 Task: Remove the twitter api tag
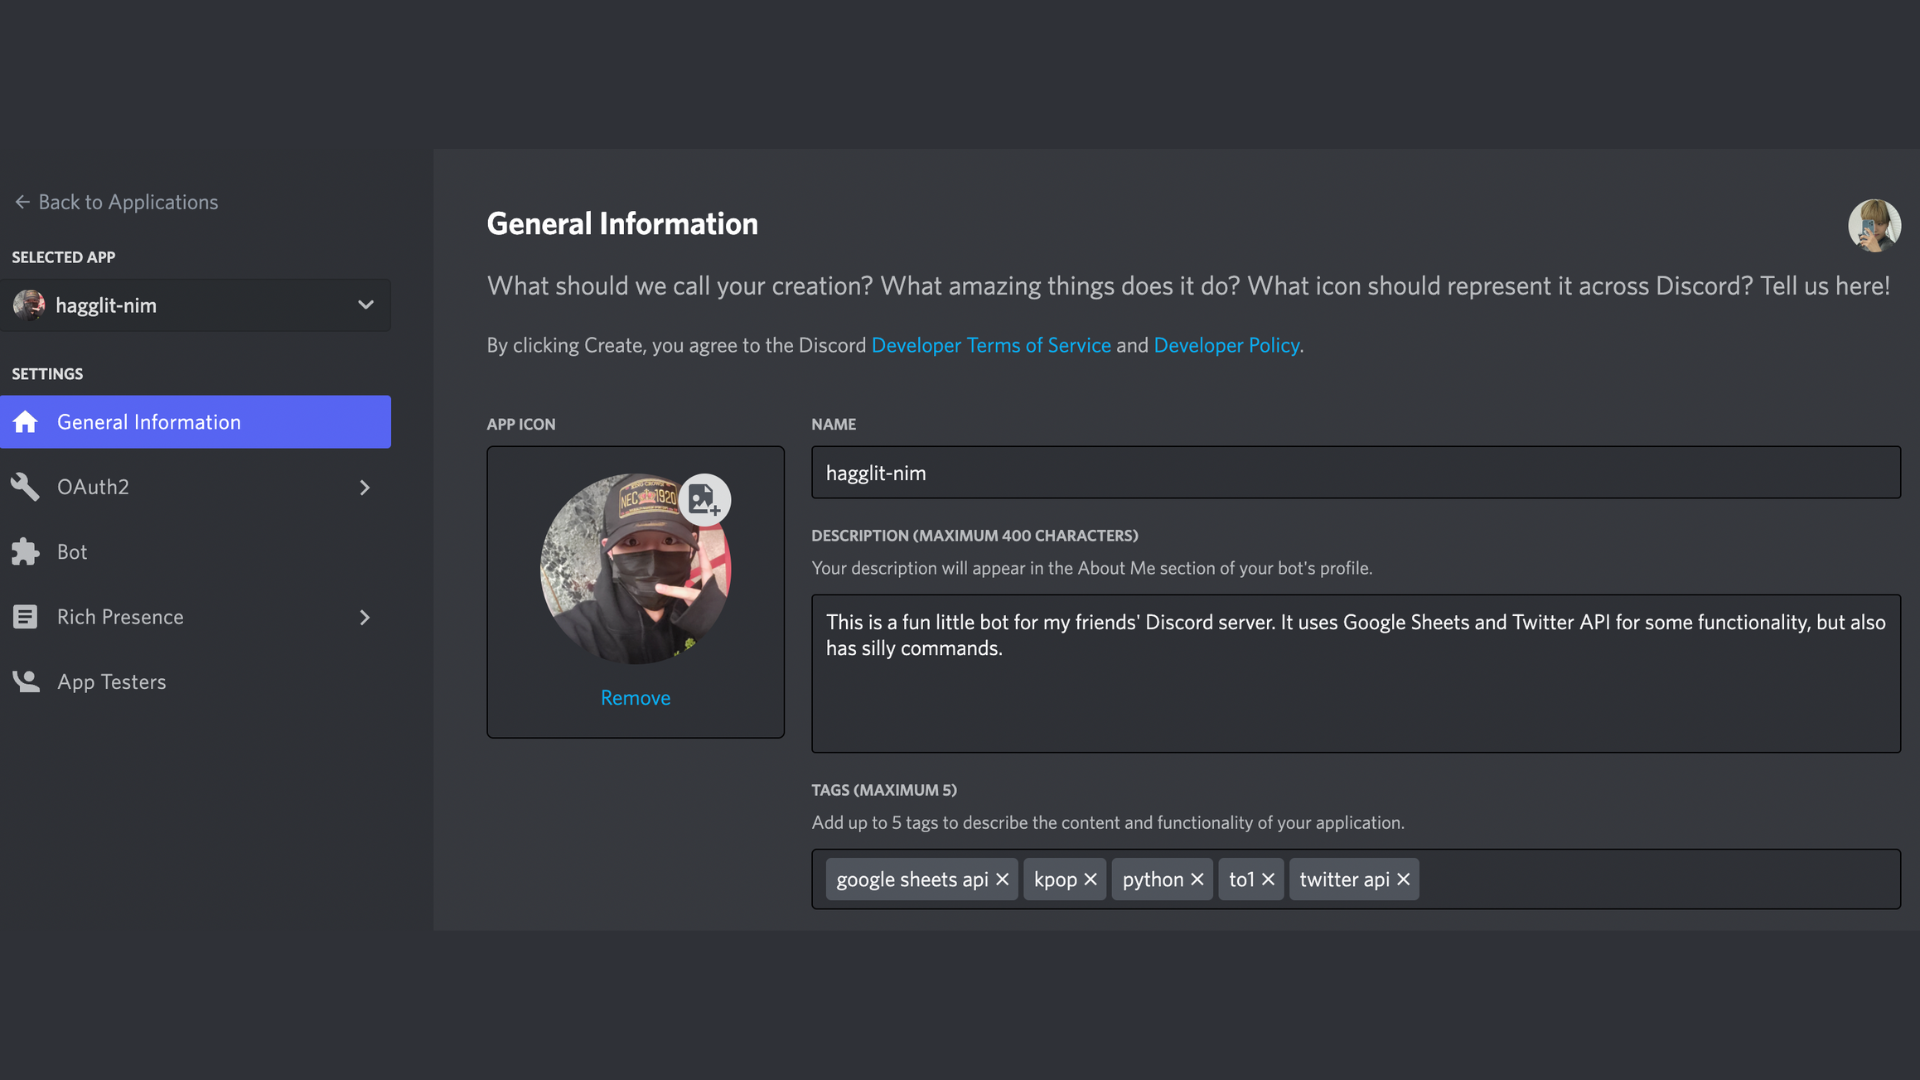[1403, 880]
